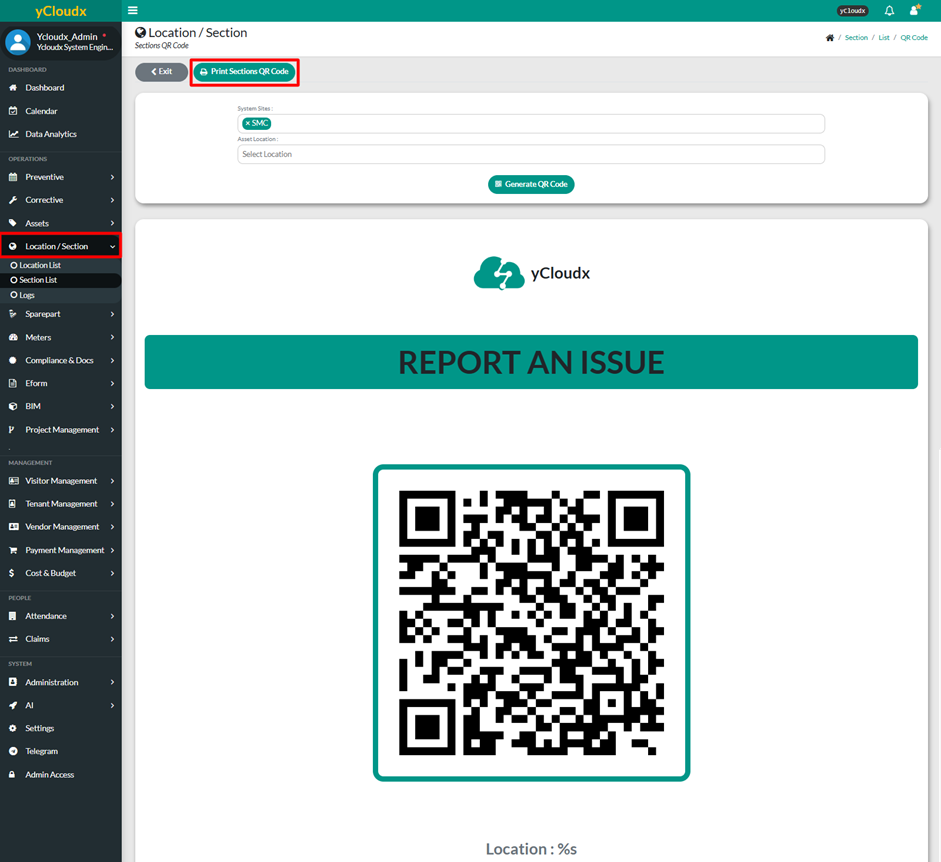
Task: Click the Sparepart icon
Action: tap(13, 314)
